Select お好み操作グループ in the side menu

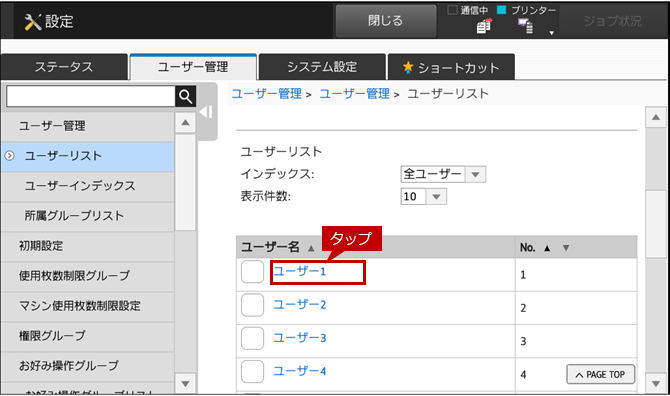click(x=88, y=366)
